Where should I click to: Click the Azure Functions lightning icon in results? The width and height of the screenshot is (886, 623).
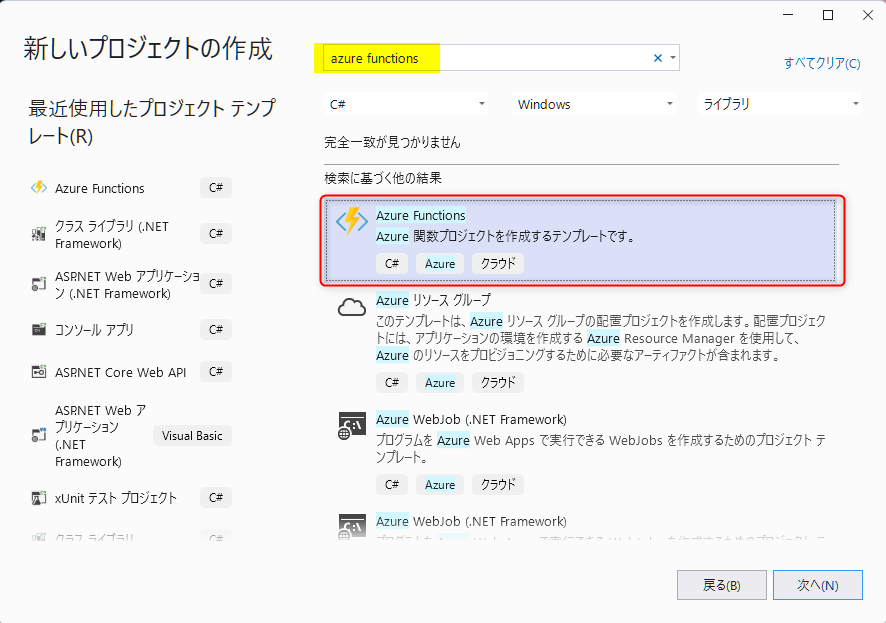tap(351, 221)
